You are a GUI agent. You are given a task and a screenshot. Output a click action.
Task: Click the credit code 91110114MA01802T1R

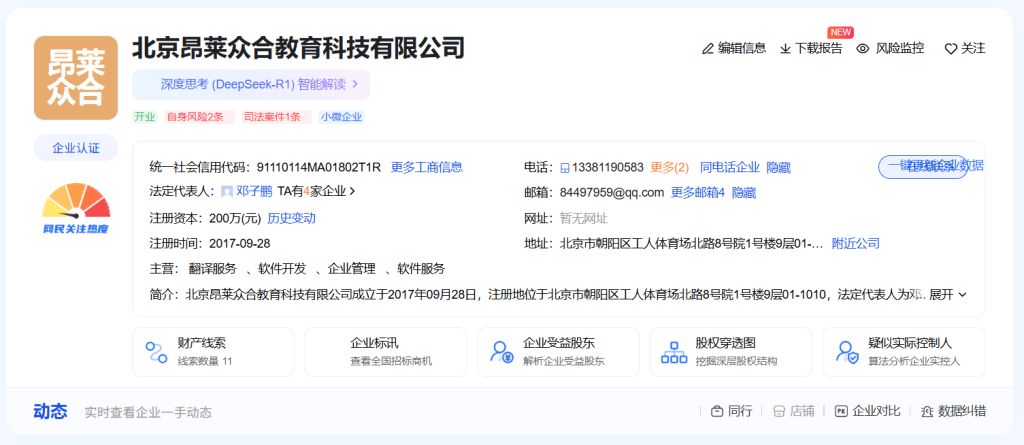click(319, 167)
